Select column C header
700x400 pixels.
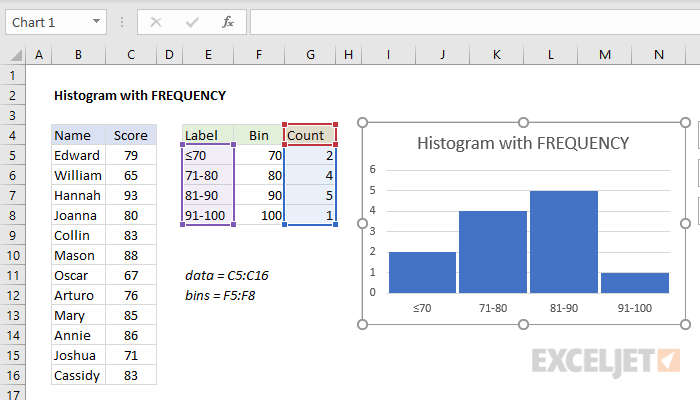[131, 55]
